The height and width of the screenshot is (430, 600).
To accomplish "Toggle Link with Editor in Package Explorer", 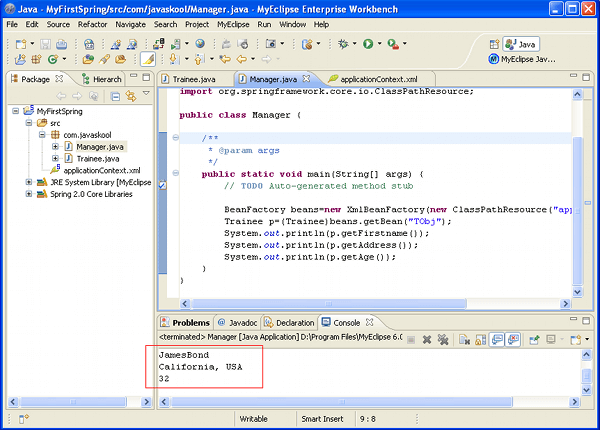I will [131, 96].
